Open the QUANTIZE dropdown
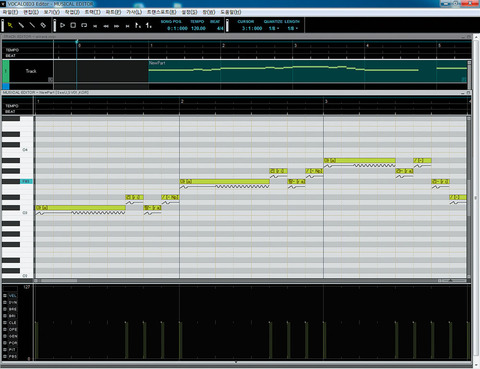 [274, 29]
